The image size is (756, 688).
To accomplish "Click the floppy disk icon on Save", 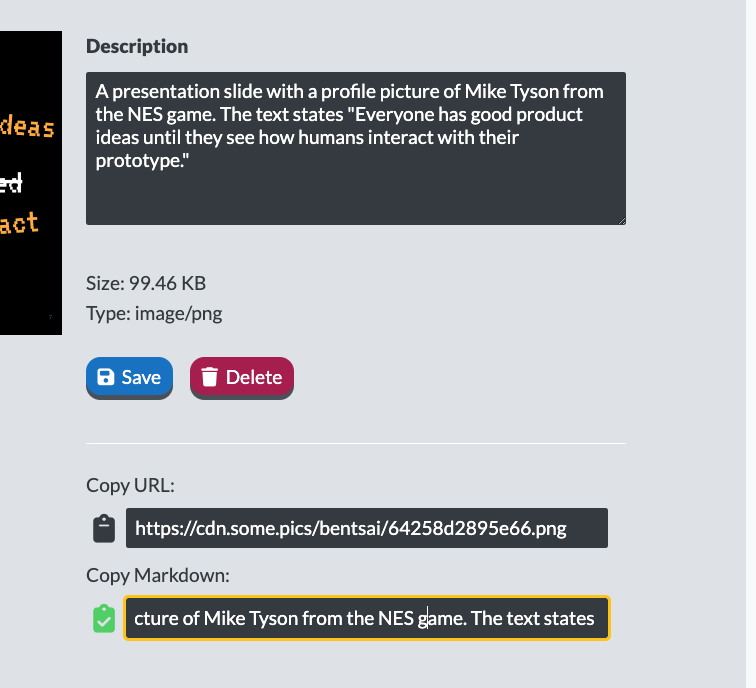I will click(x=106, y=377).
